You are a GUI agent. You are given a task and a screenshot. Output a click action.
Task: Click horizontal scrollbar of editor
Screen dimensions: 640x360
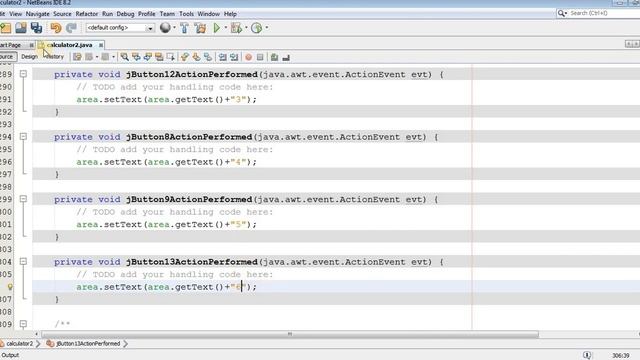[x=289, y=334]
